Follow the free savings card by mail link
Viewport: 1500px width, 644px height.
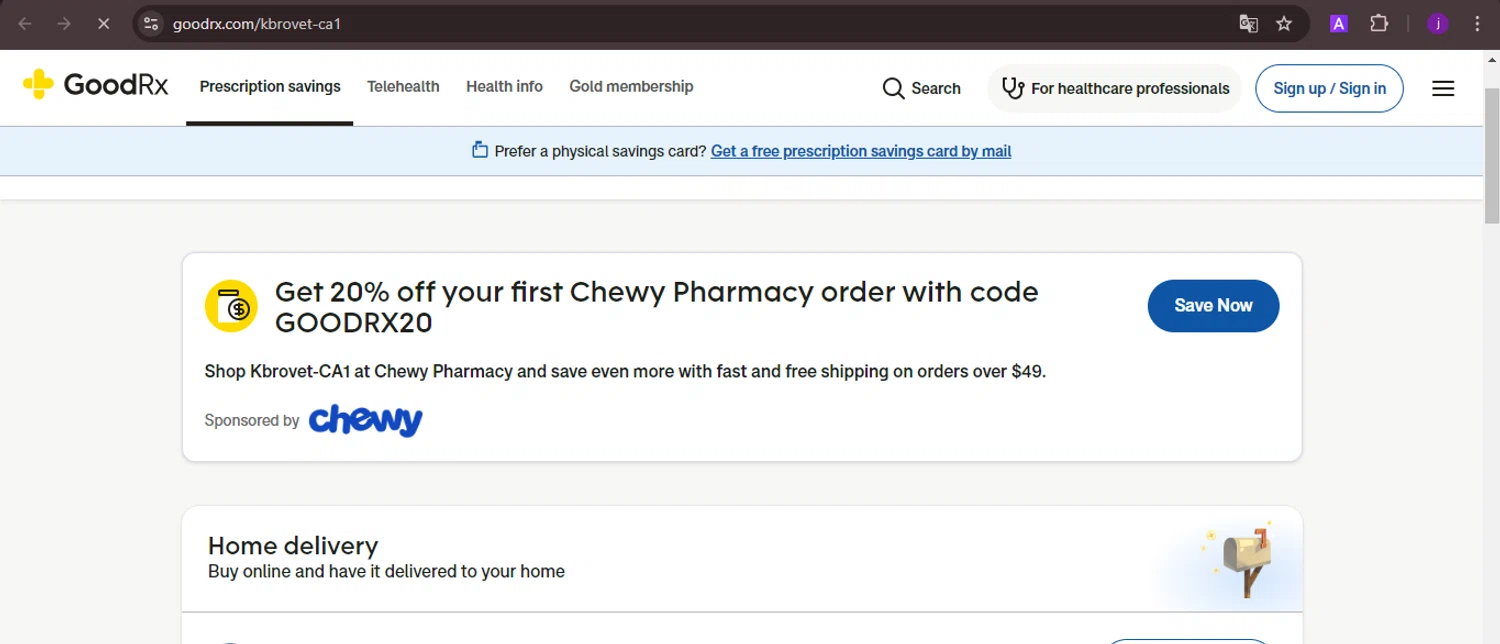(x=860, y=152)
